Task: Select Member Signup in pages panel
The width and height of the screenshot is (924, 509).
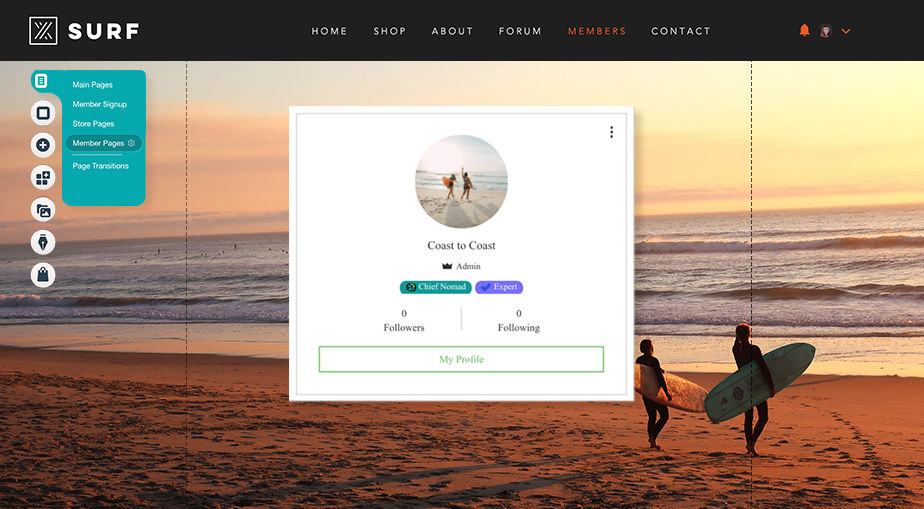Action: tap(100, 104)
